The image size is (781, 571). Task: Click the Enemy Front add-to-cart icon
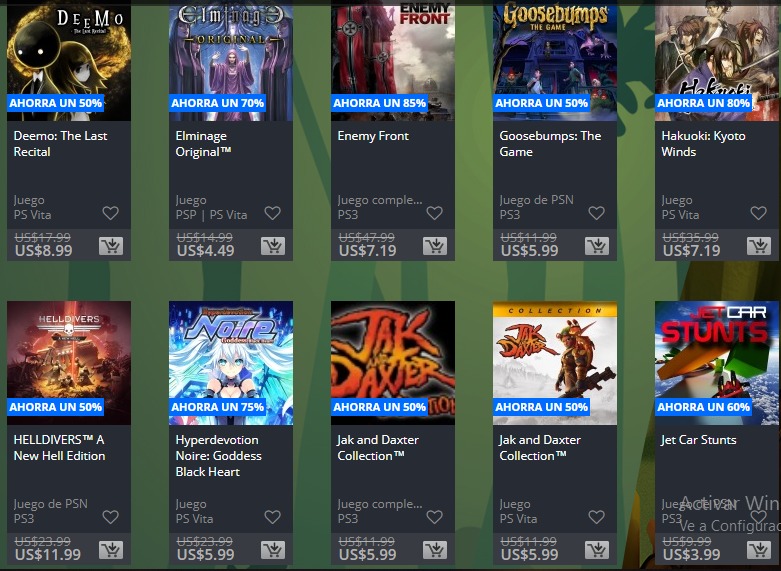click(x=435, y=246)
